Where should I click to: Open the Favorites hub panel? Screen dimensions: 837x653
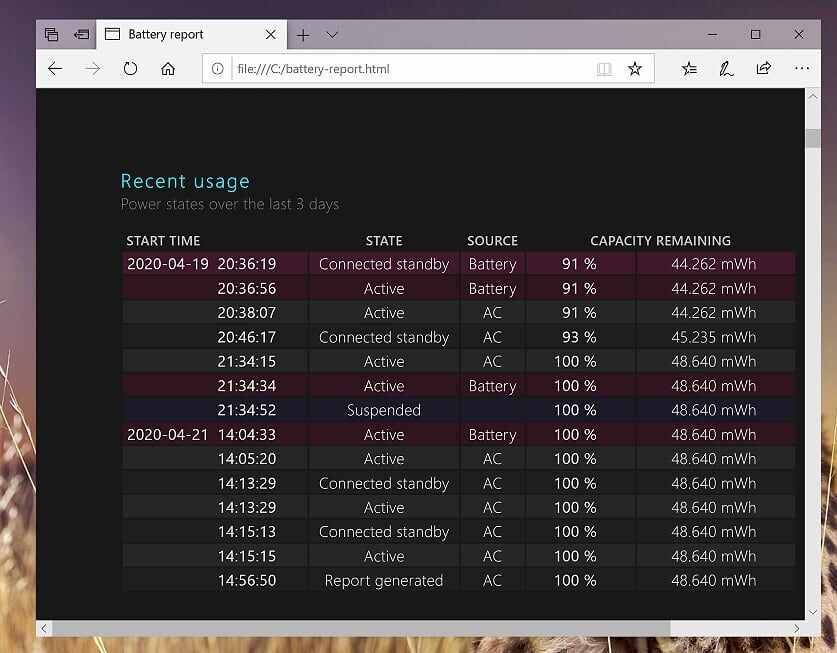coord(689,69)
